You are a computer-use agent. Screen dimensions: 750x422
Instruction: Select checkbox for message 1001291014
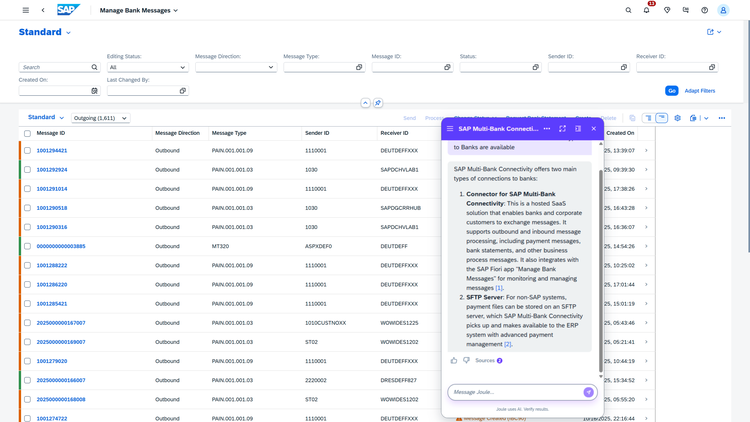click(27, 189)
